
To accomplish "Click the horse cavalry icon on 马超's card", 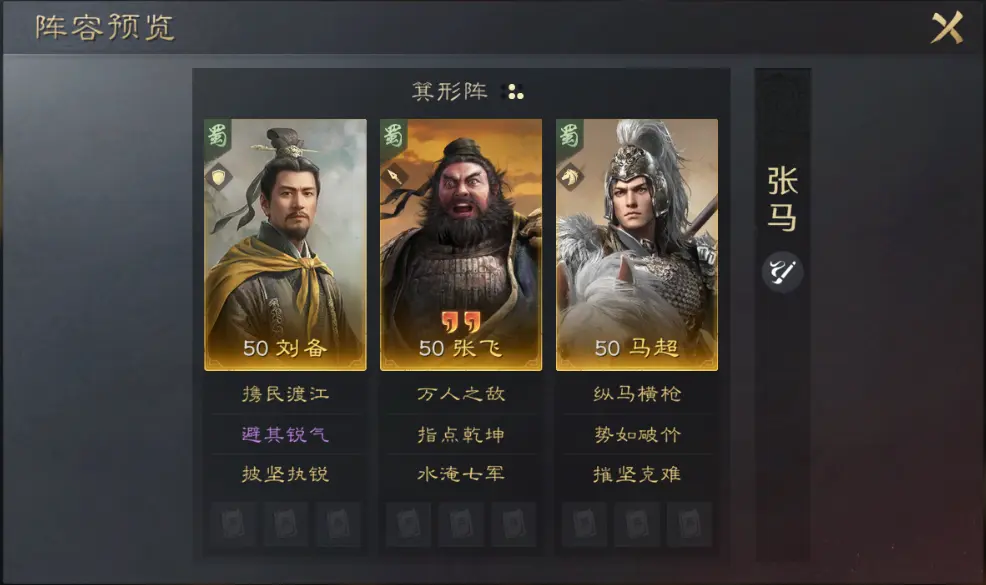I will 570,177.
